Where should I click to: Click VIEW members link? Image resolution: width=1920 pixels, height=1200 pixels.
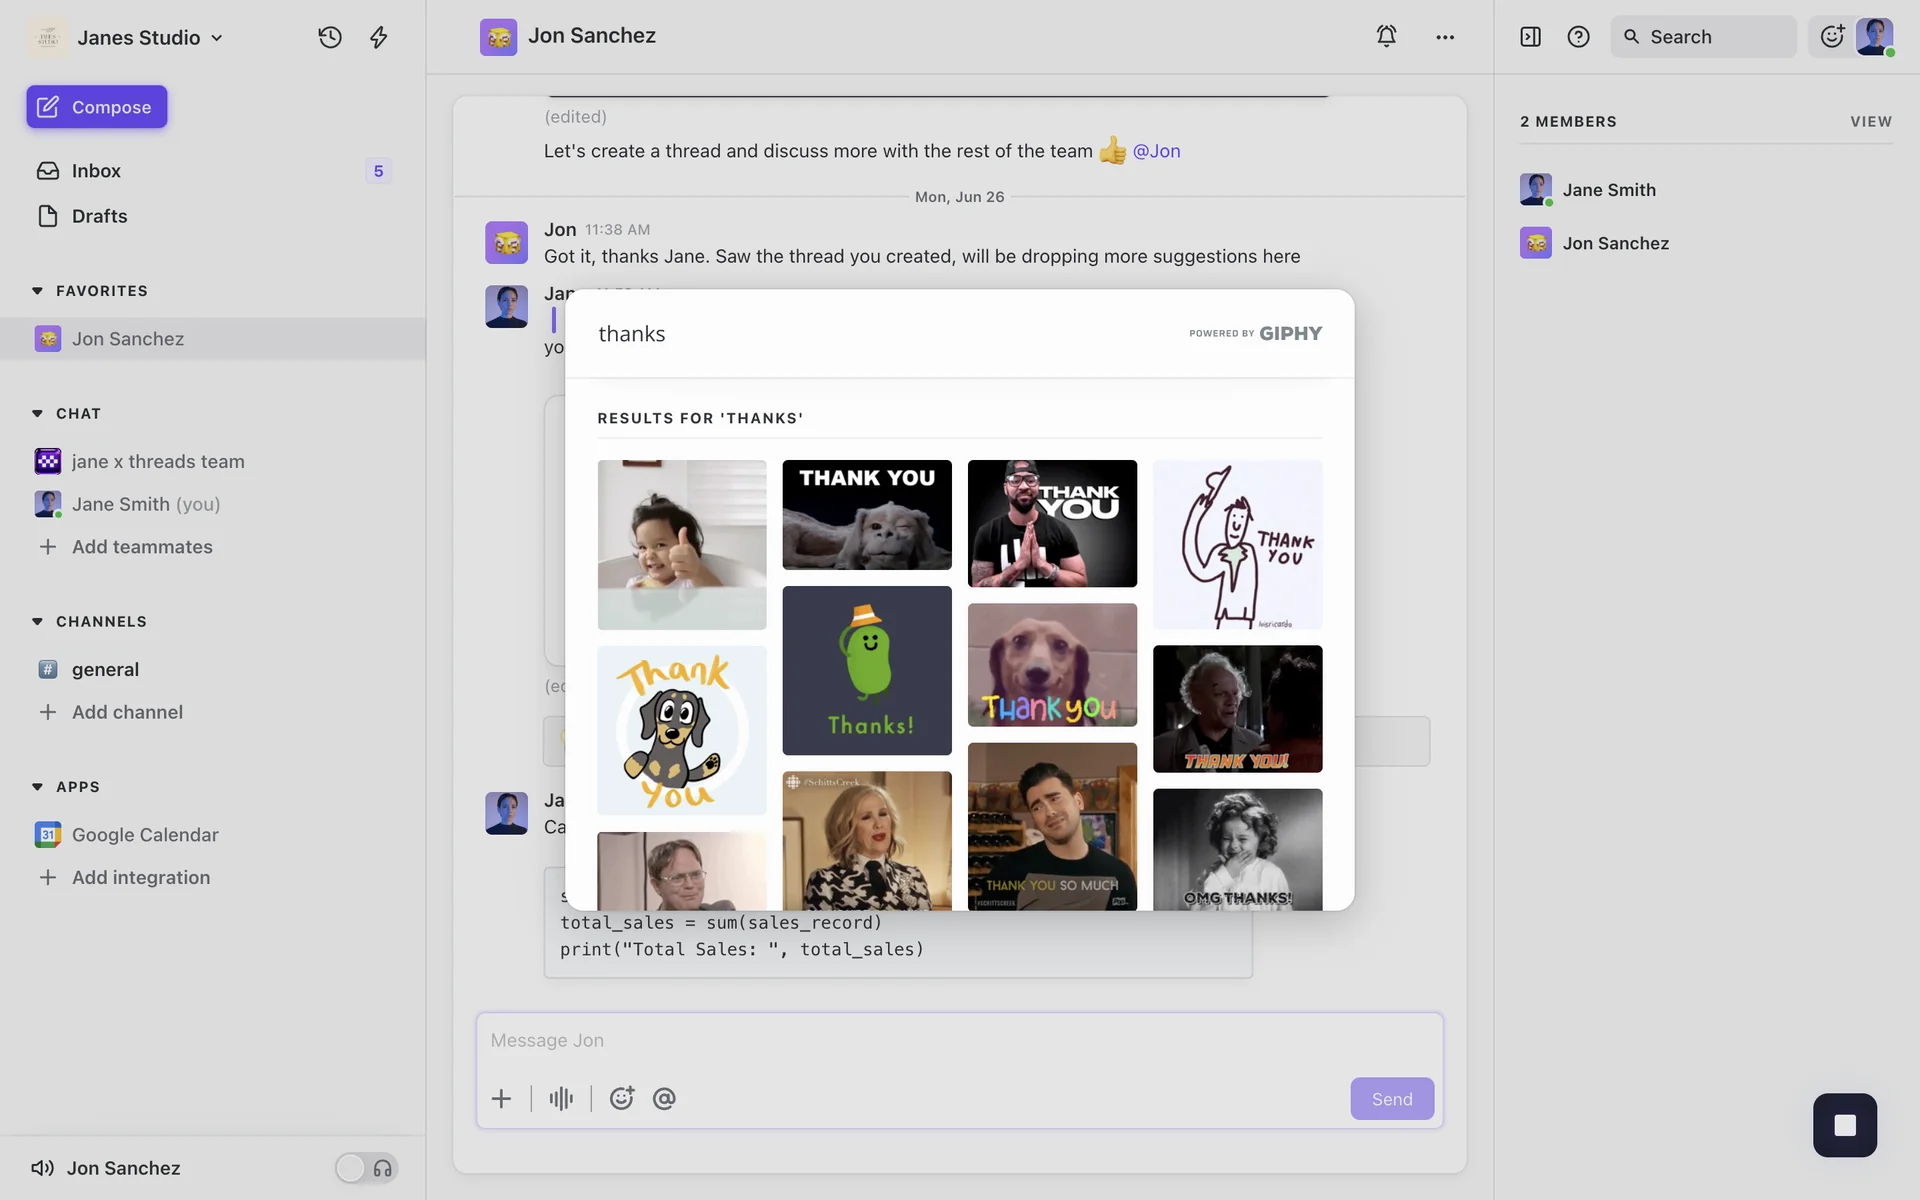[x=1870, y=122]
